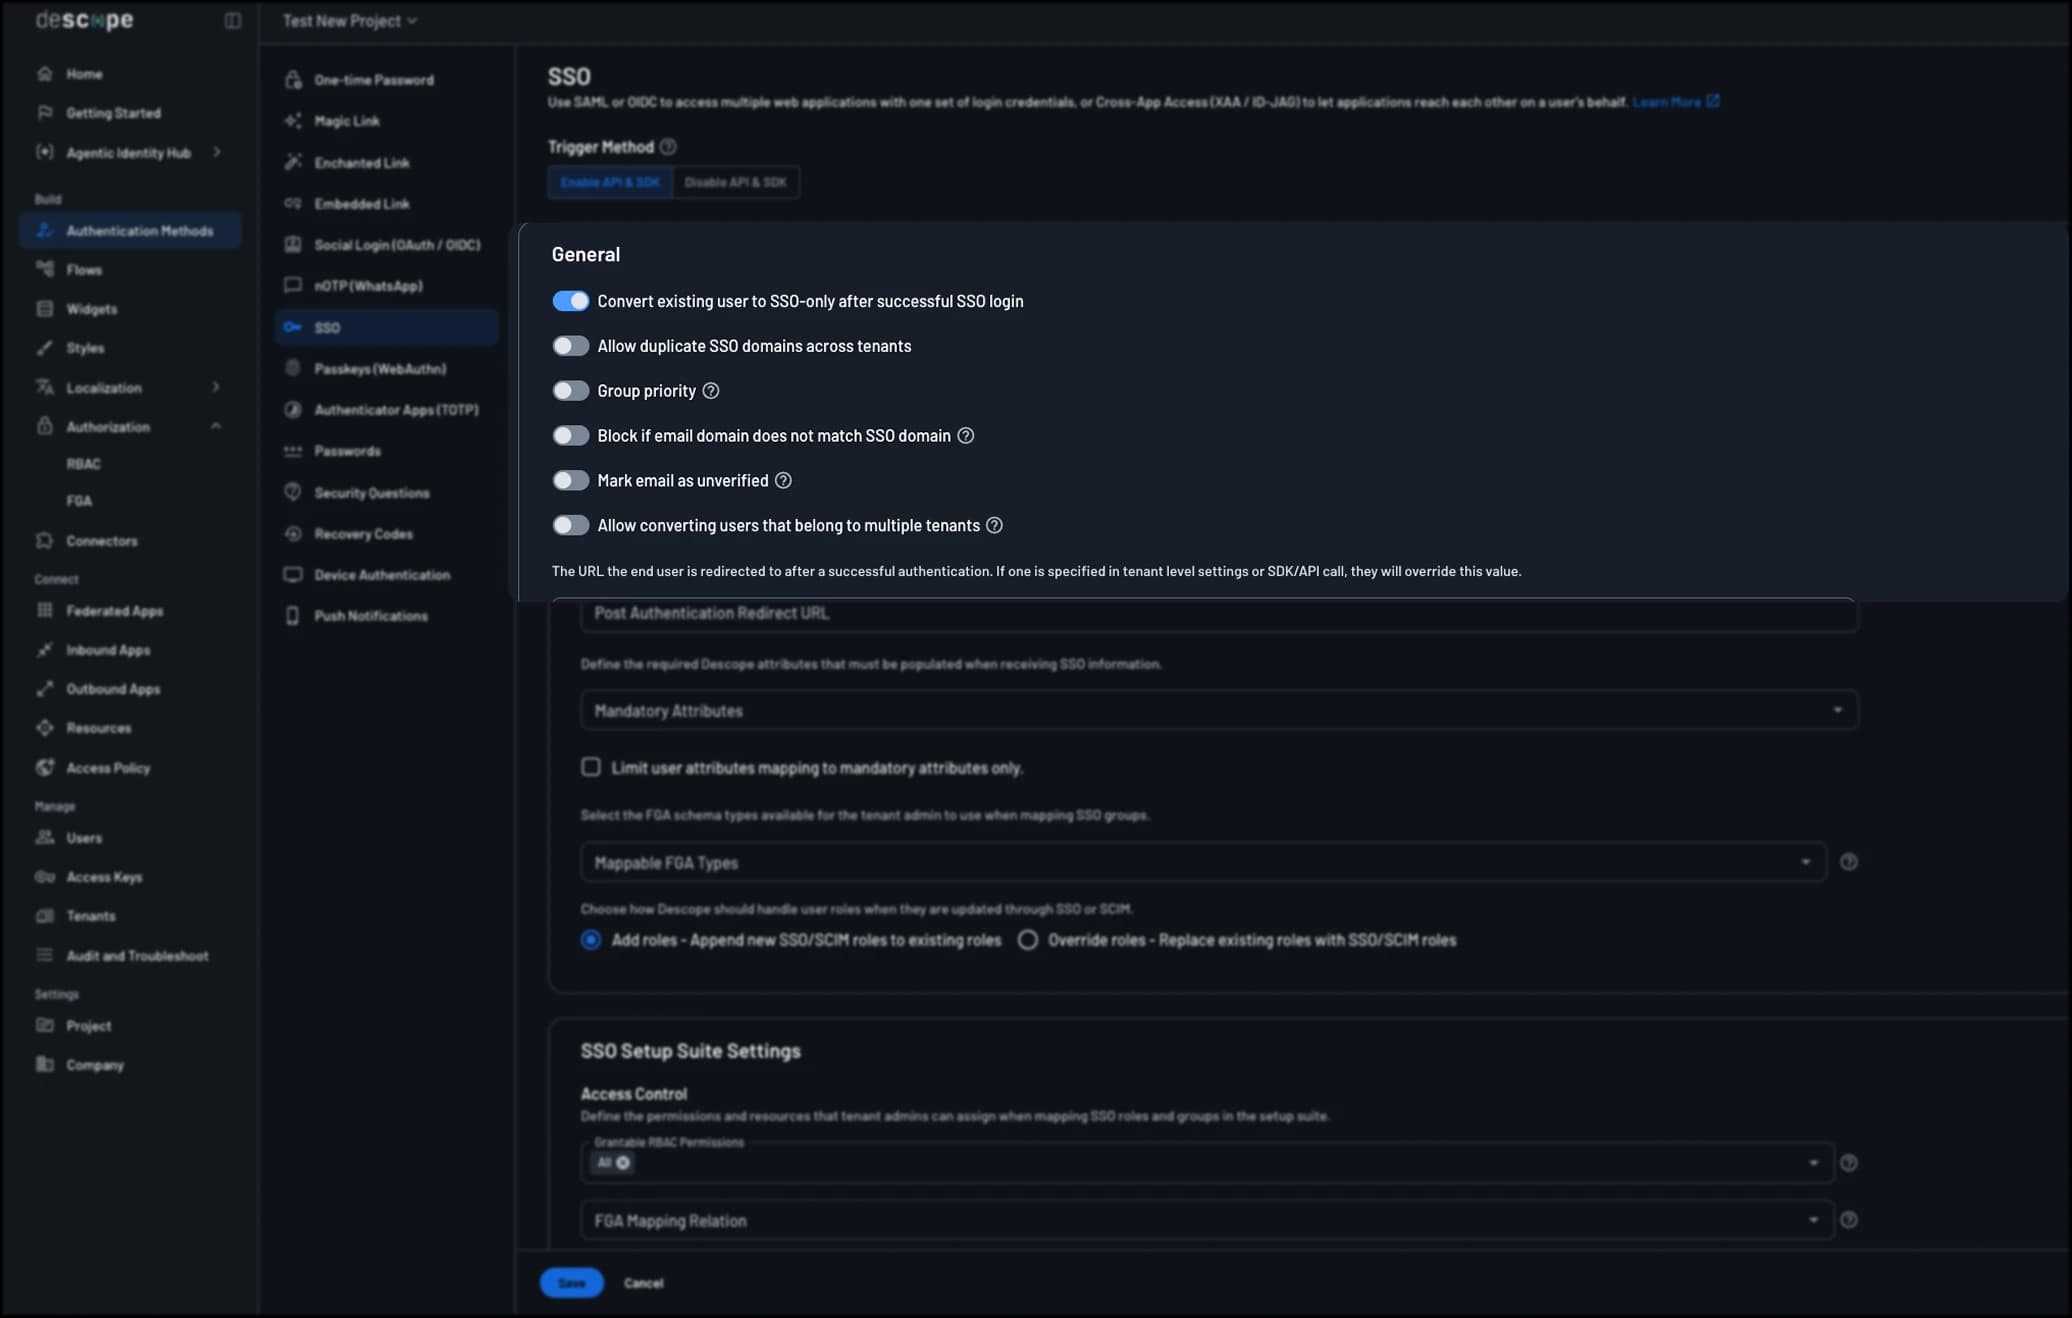Toggle Convert existing user to SSO-only switch

pyautogui.click(x=571, y=301)
